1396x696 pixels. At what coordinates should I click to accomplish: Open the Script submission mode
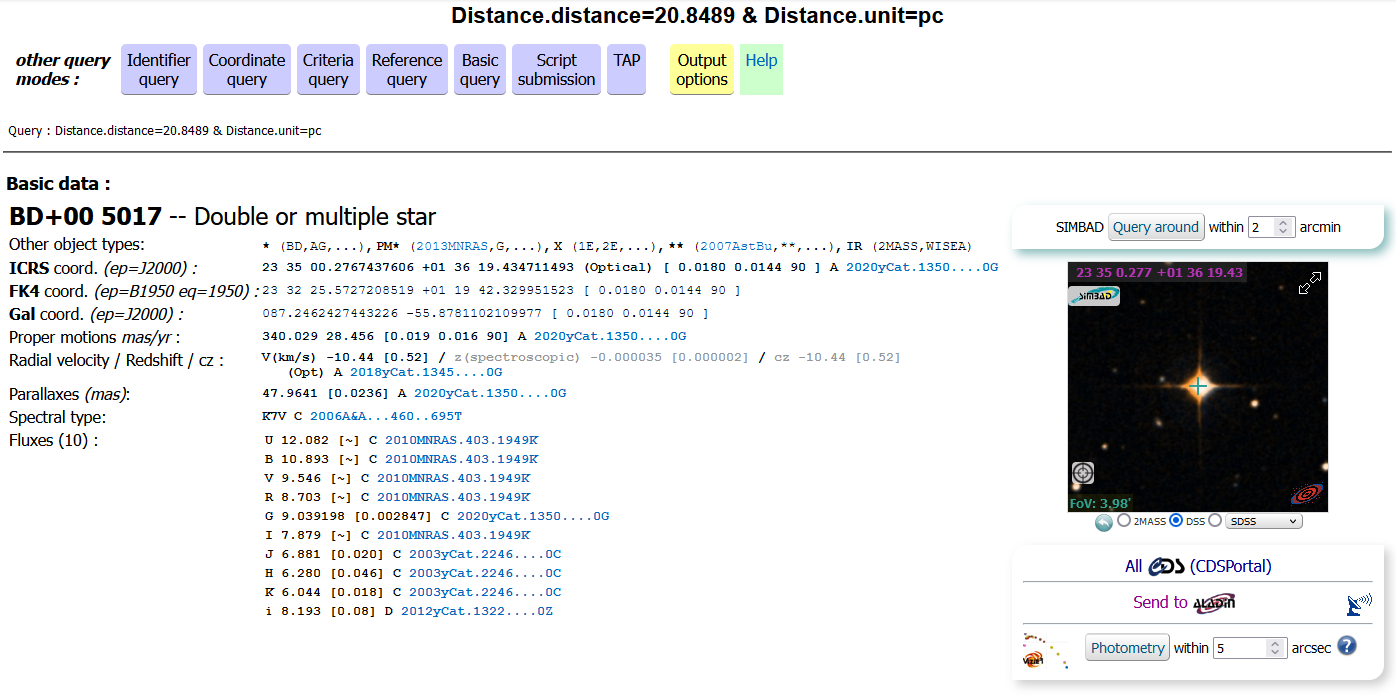tap(557, 70)
